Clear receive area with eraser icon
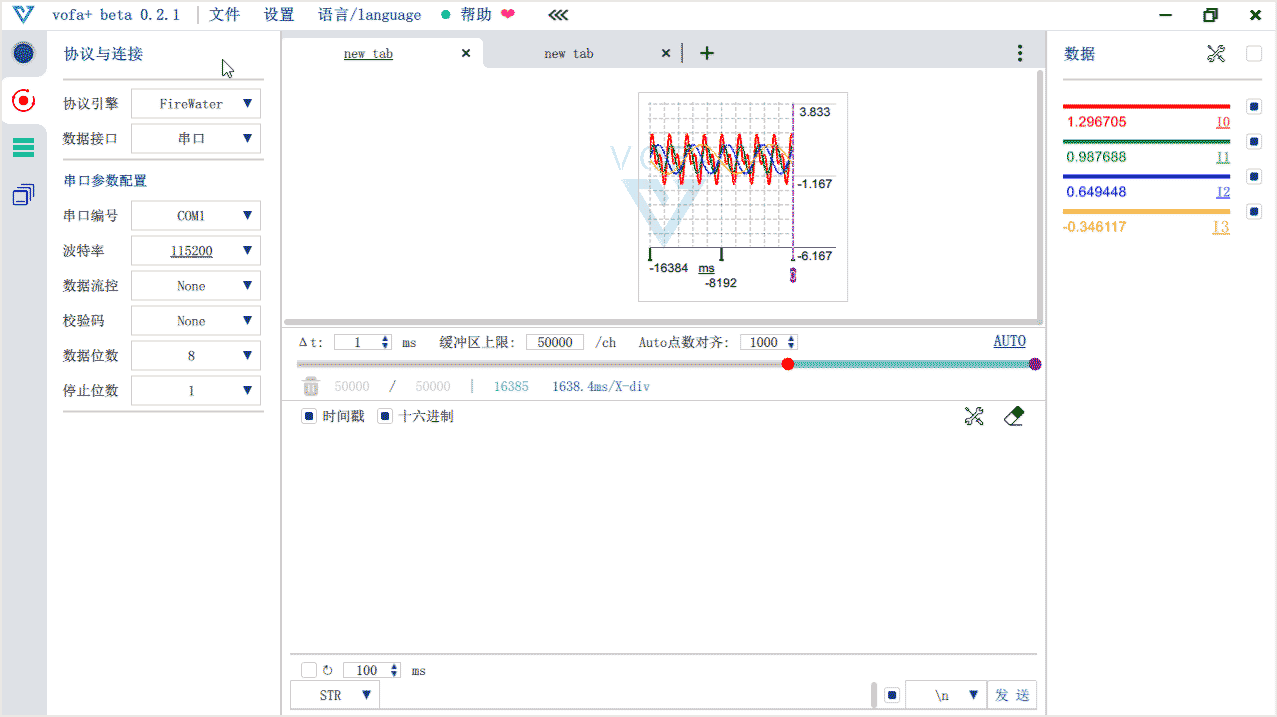The image size is (1277, 717). pos(1014,416)
